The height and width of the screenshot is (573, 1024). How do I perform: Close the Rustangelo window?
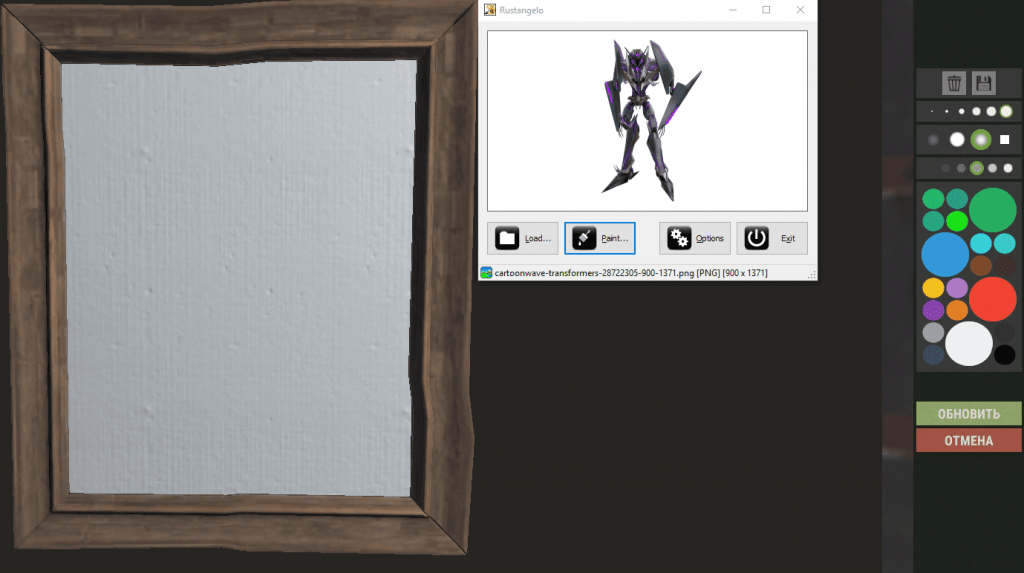(x=800, y=10)
